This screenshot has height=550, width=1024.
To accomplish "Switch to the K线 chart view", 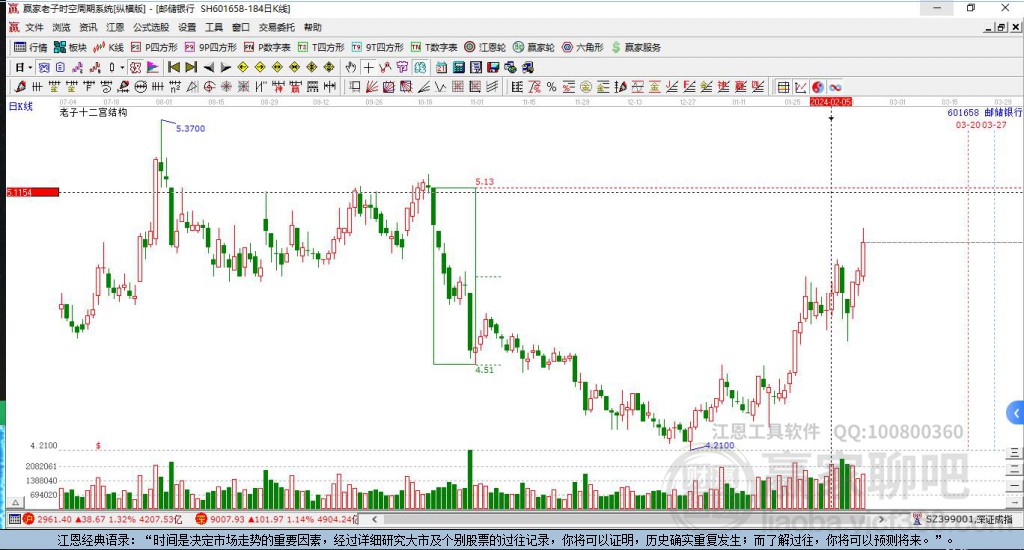I will tap(108, 47).
